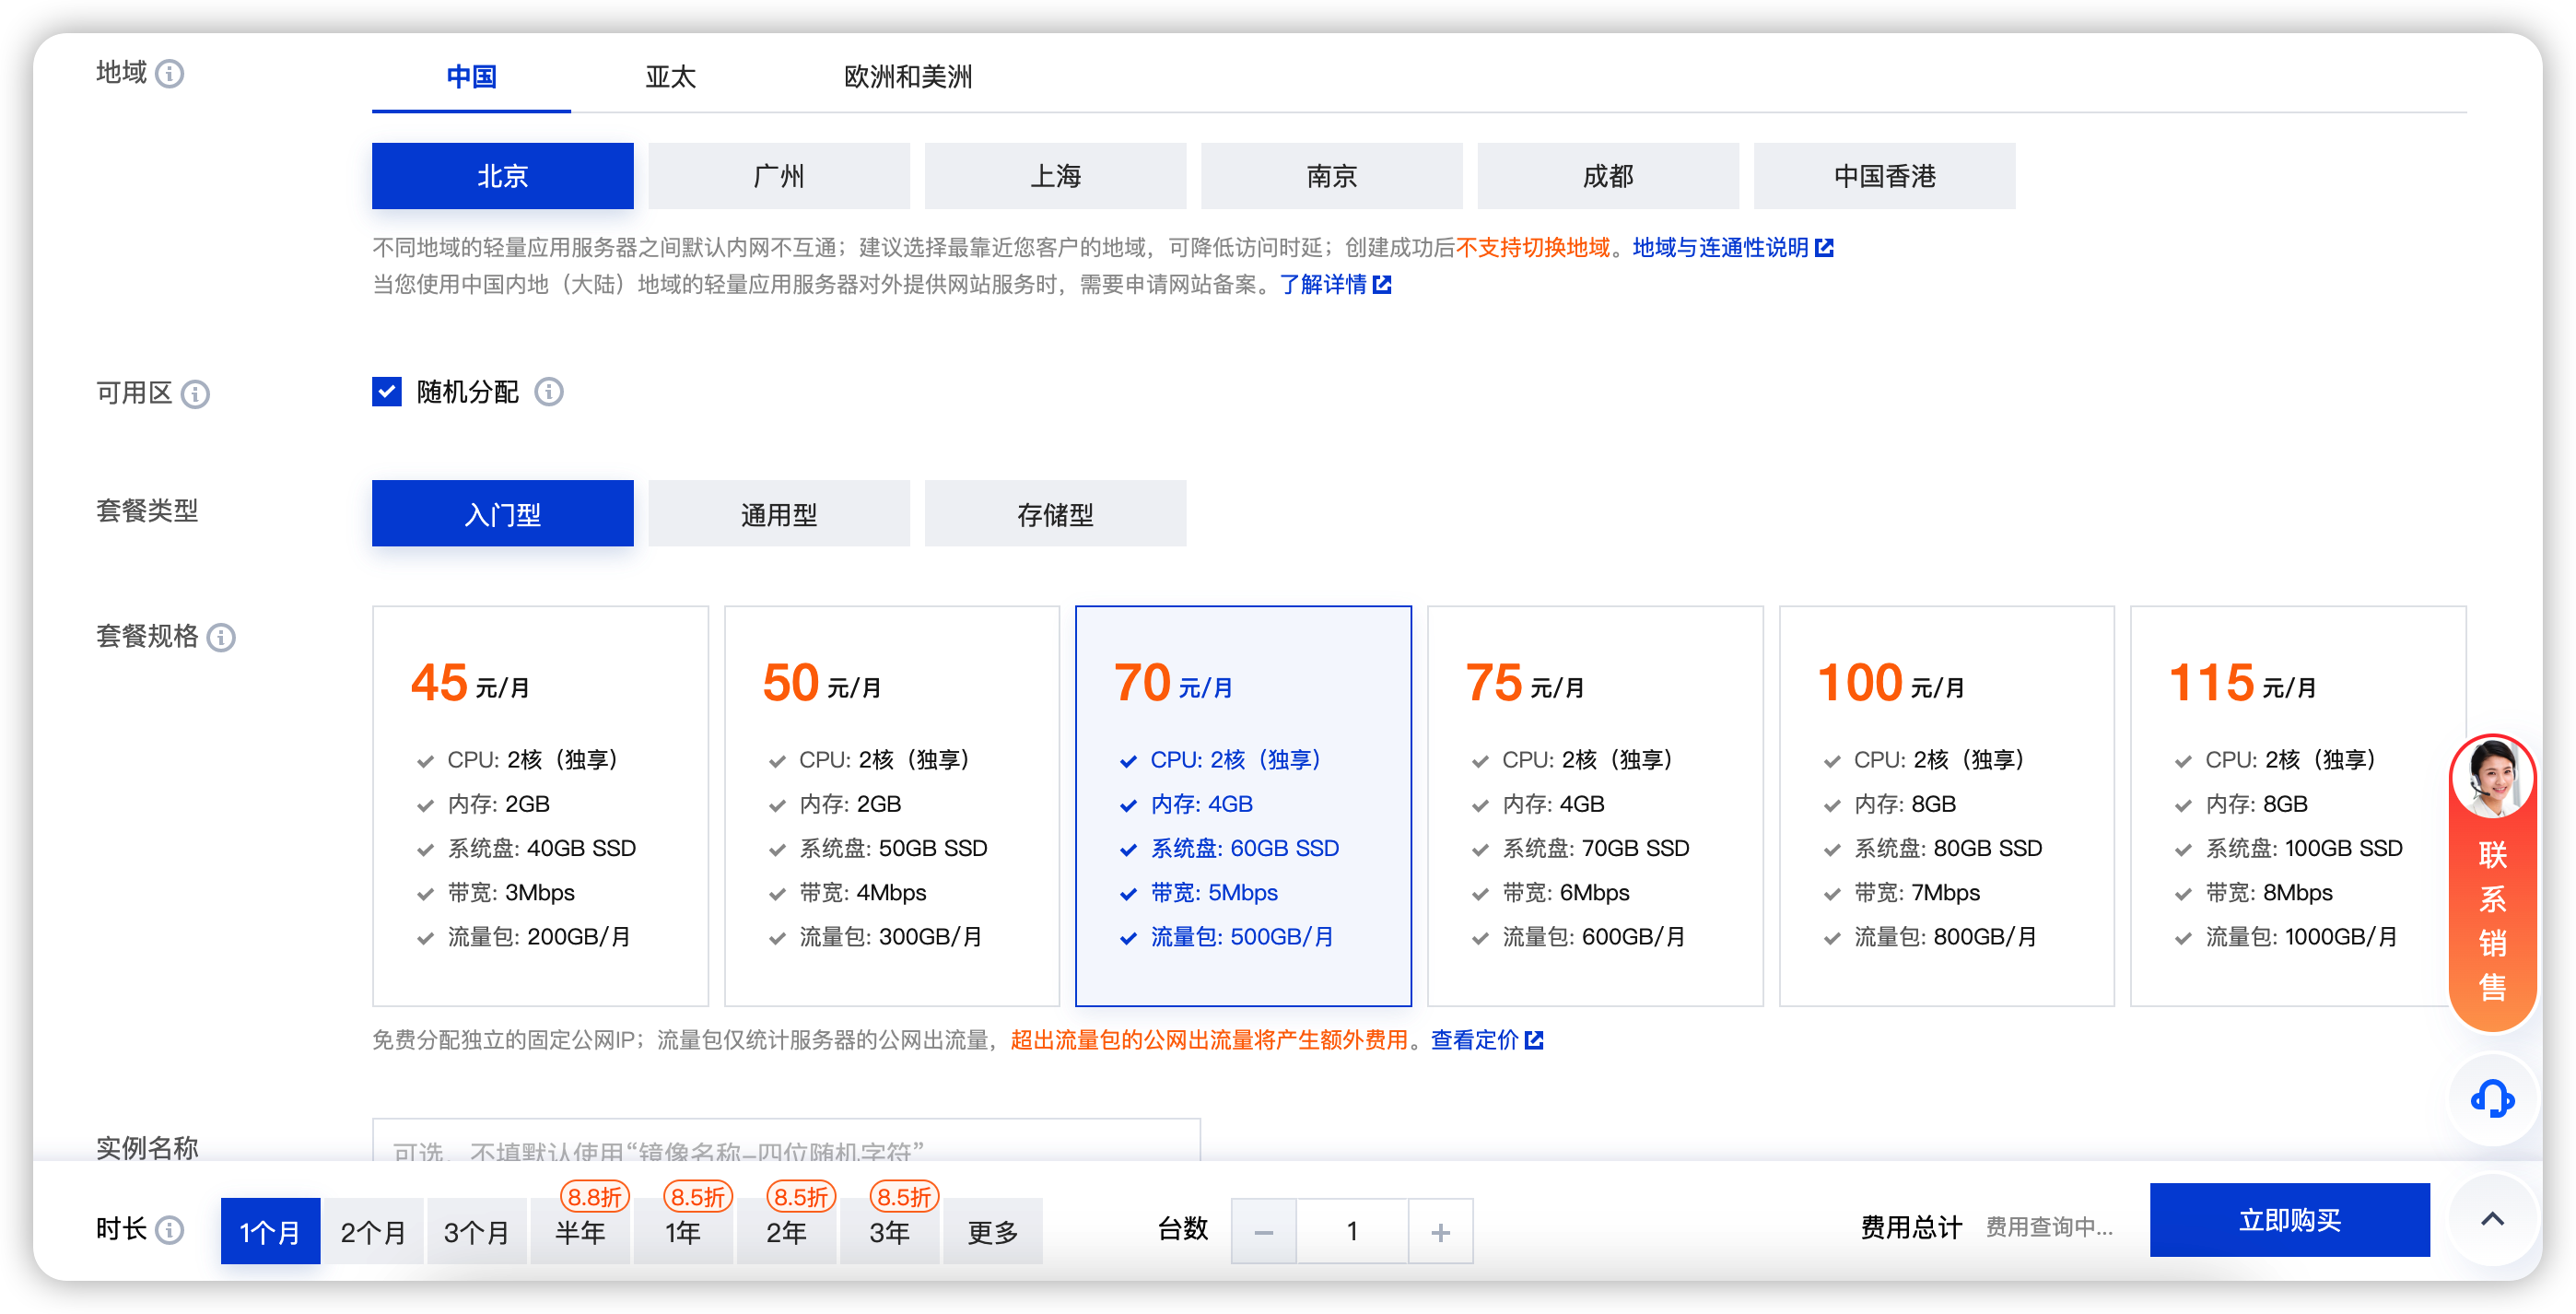Click info icon after 随机分配 checkbox
The height and width of the screenshot is (1314, 2576).
point(548,392)
